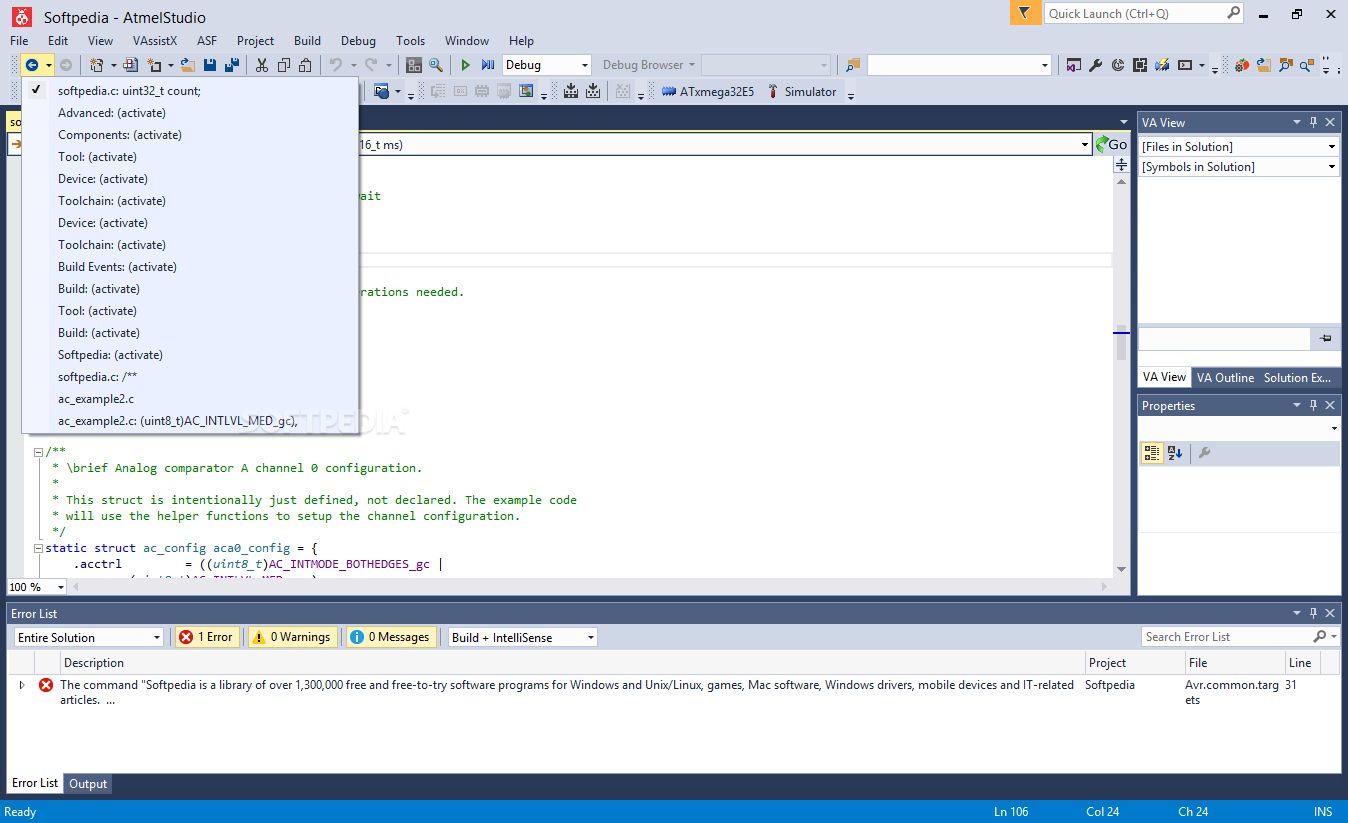Click the Search Error List field
This screenshot has height=823, width=1348.
pyautogui.click(x=1226, y=637)
